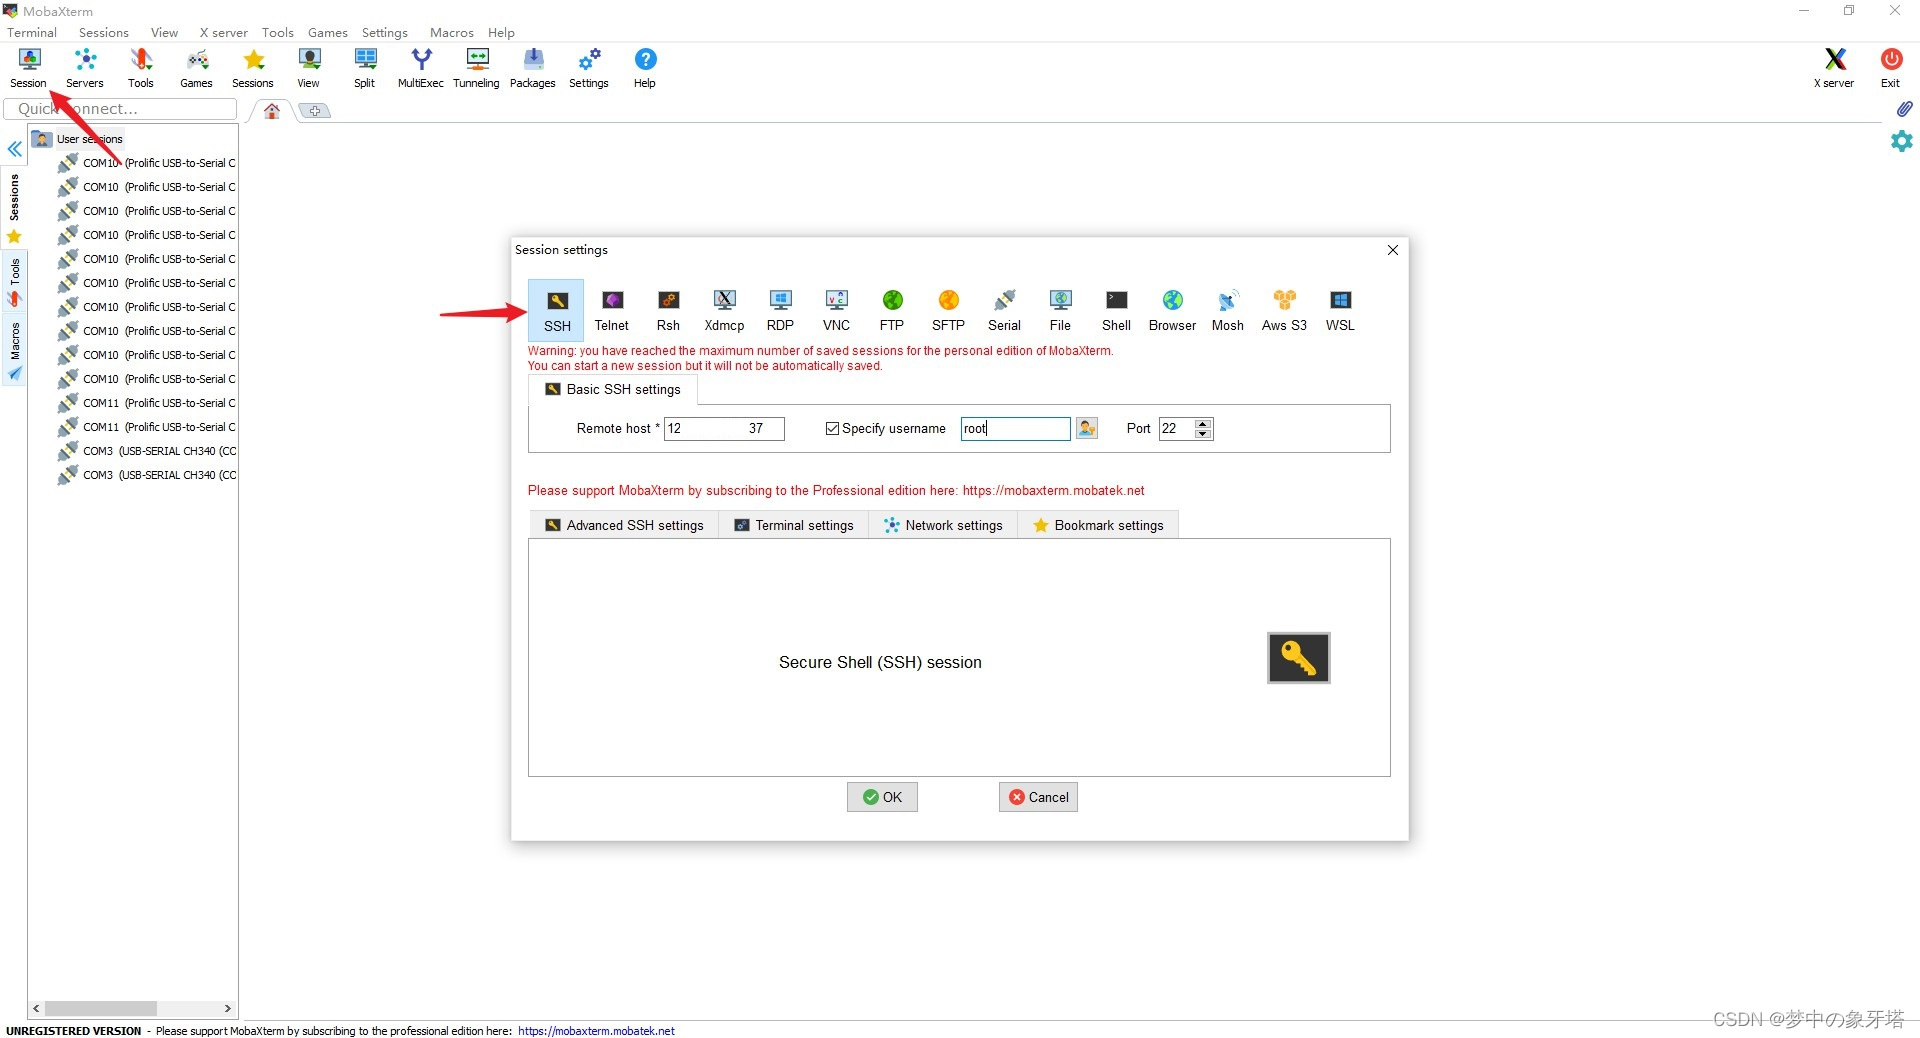Switch to Terminal settings tab
1920x1038 pixels.
tap(794, 525)
